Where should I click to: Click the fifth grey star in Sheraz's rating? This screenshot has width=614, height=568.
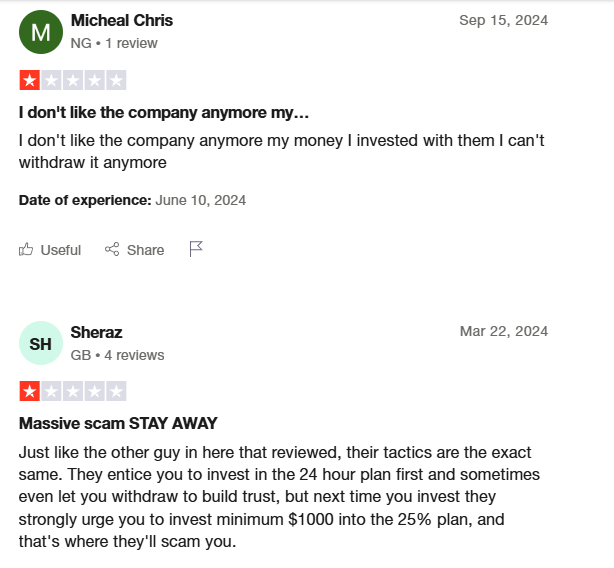click(116, 391)
